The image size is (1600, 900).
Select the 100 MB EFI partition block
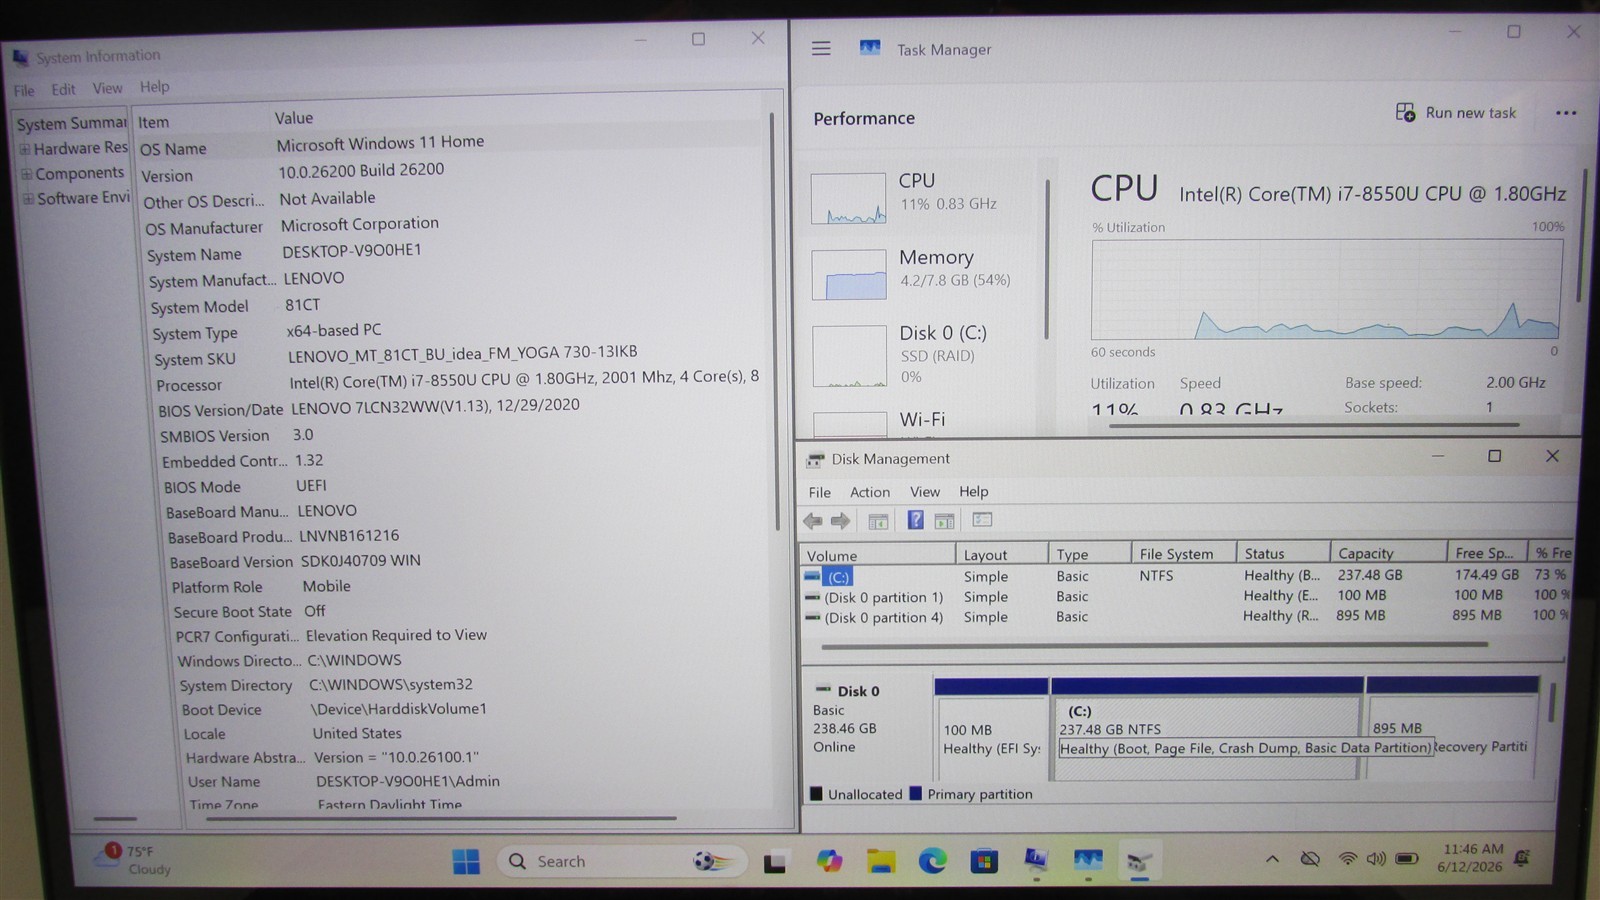[x=991, y=729]
